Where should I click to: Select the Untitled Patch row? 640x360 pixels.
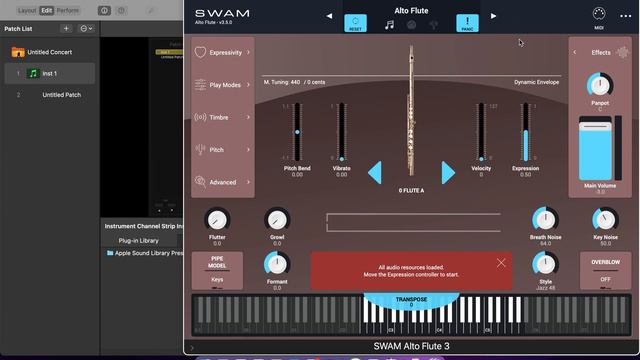pyautogui.click(x=50, y=95)
